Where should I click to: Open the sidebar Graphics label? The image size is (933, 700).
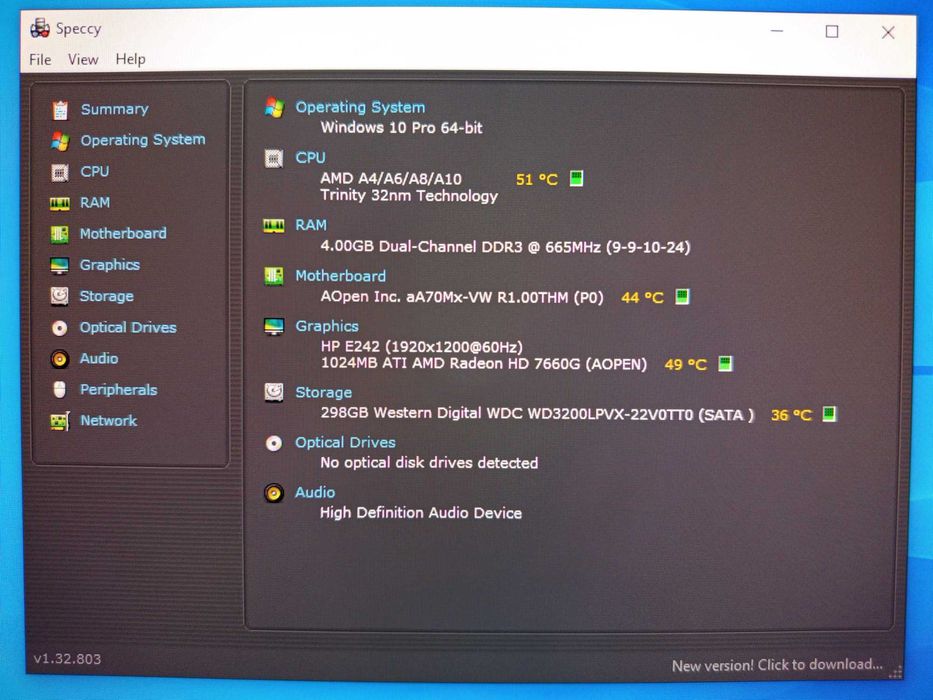coord(110,265)
